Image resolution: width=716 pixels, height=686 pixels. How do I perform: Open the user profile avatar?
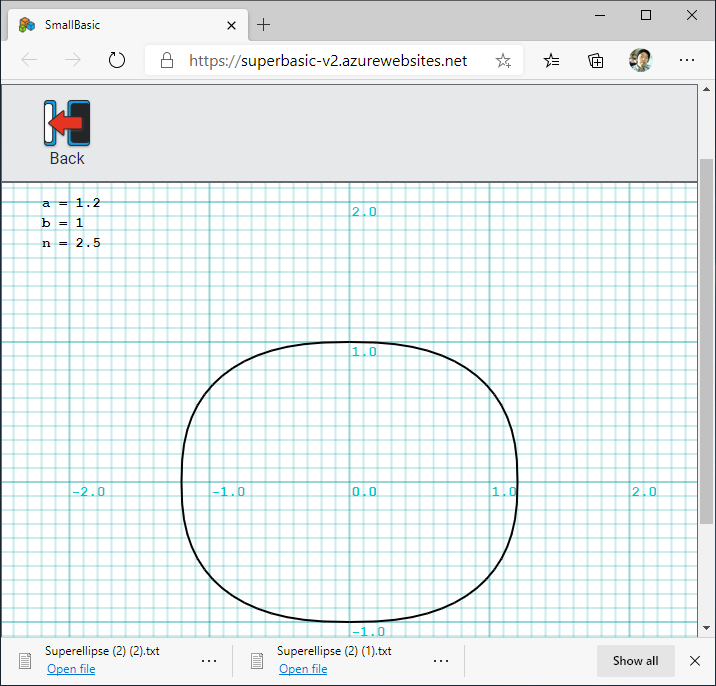point(640,60)
